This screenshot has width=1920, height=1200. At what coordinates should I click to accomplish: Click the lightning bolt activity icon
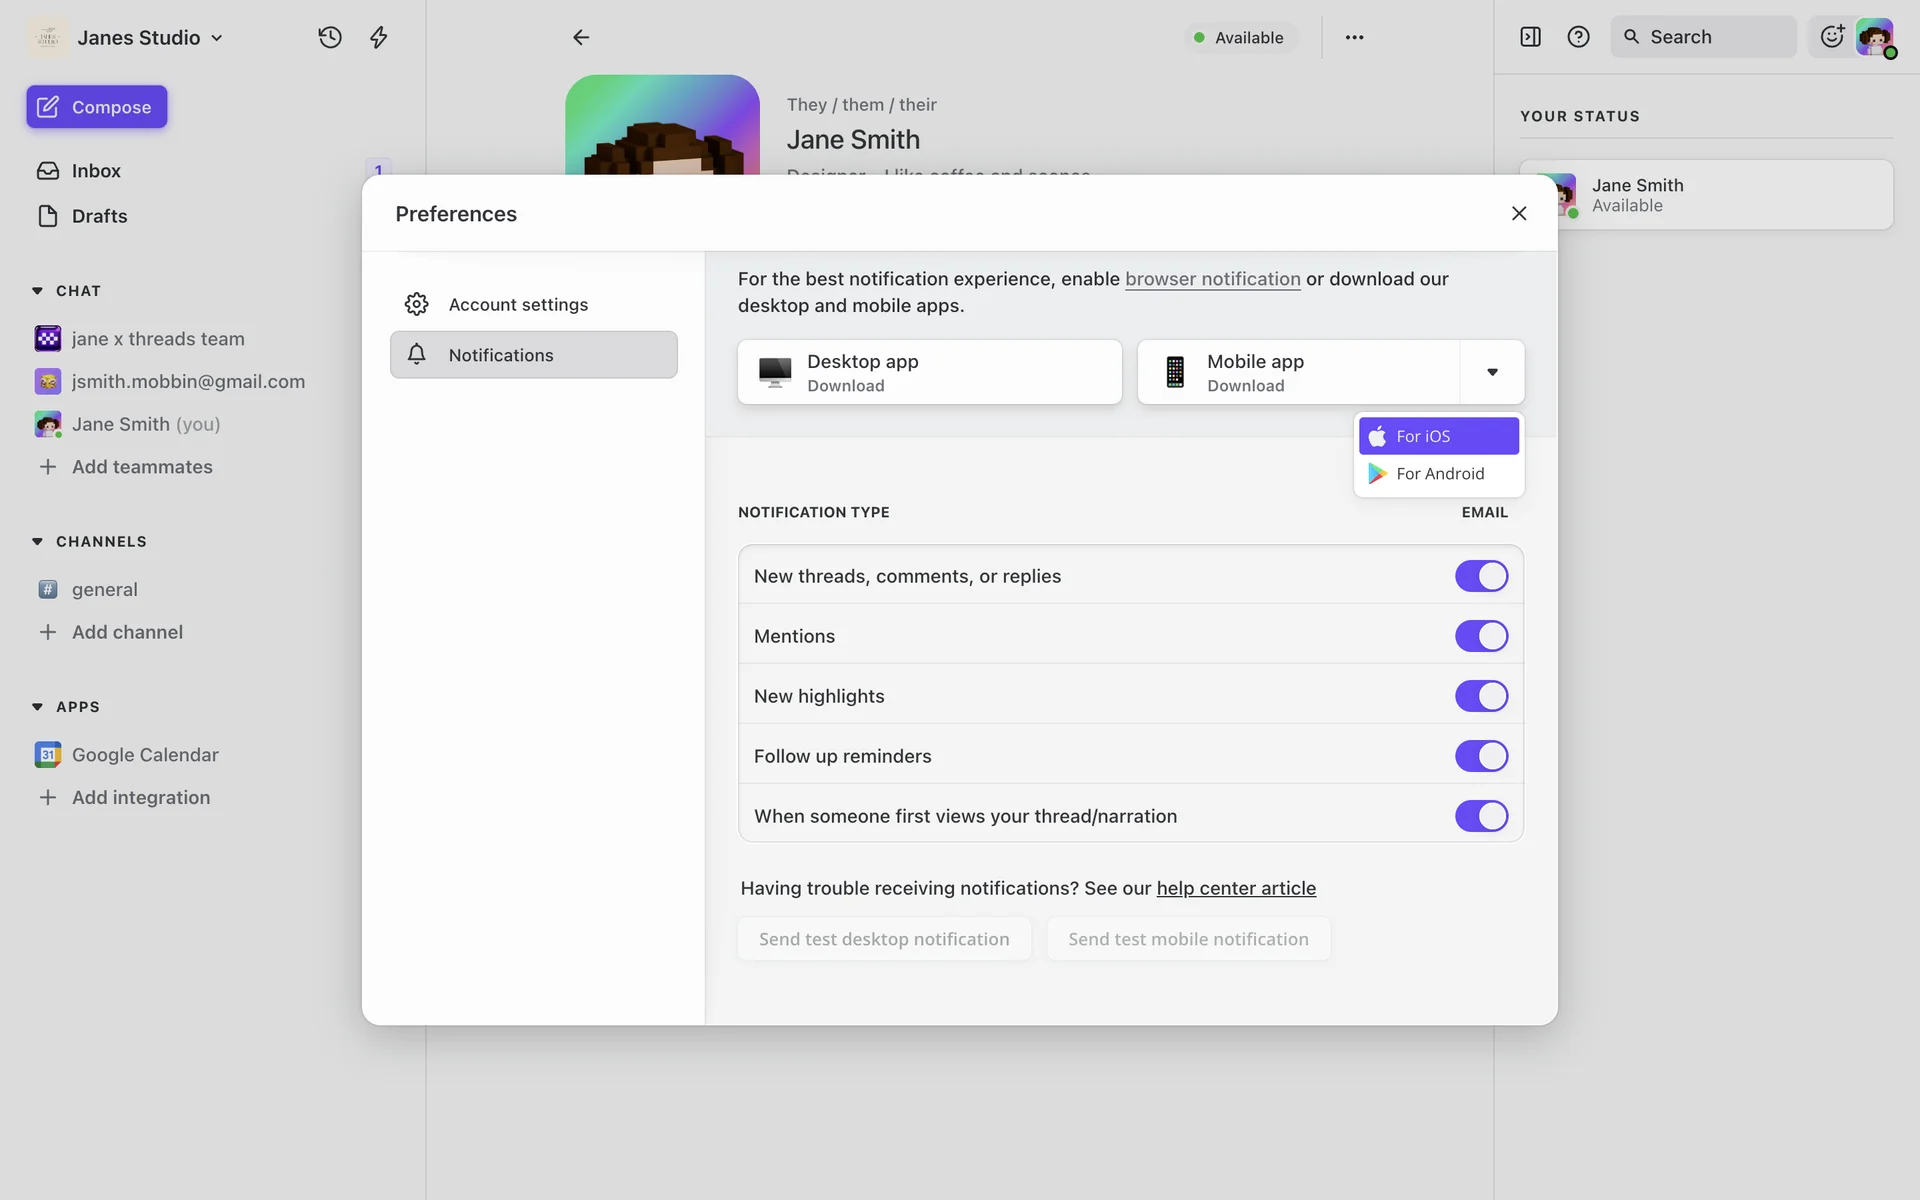(378, 37)
